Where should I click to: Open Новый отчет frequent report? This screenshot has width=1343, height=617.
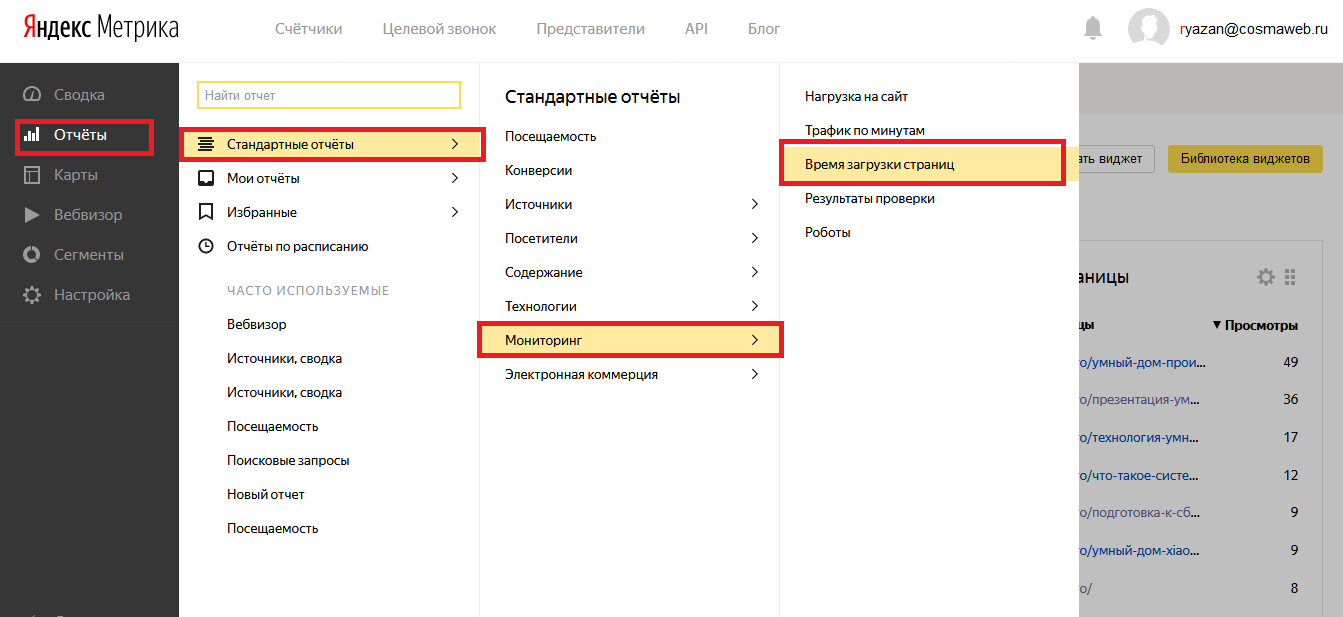point(266,494)
